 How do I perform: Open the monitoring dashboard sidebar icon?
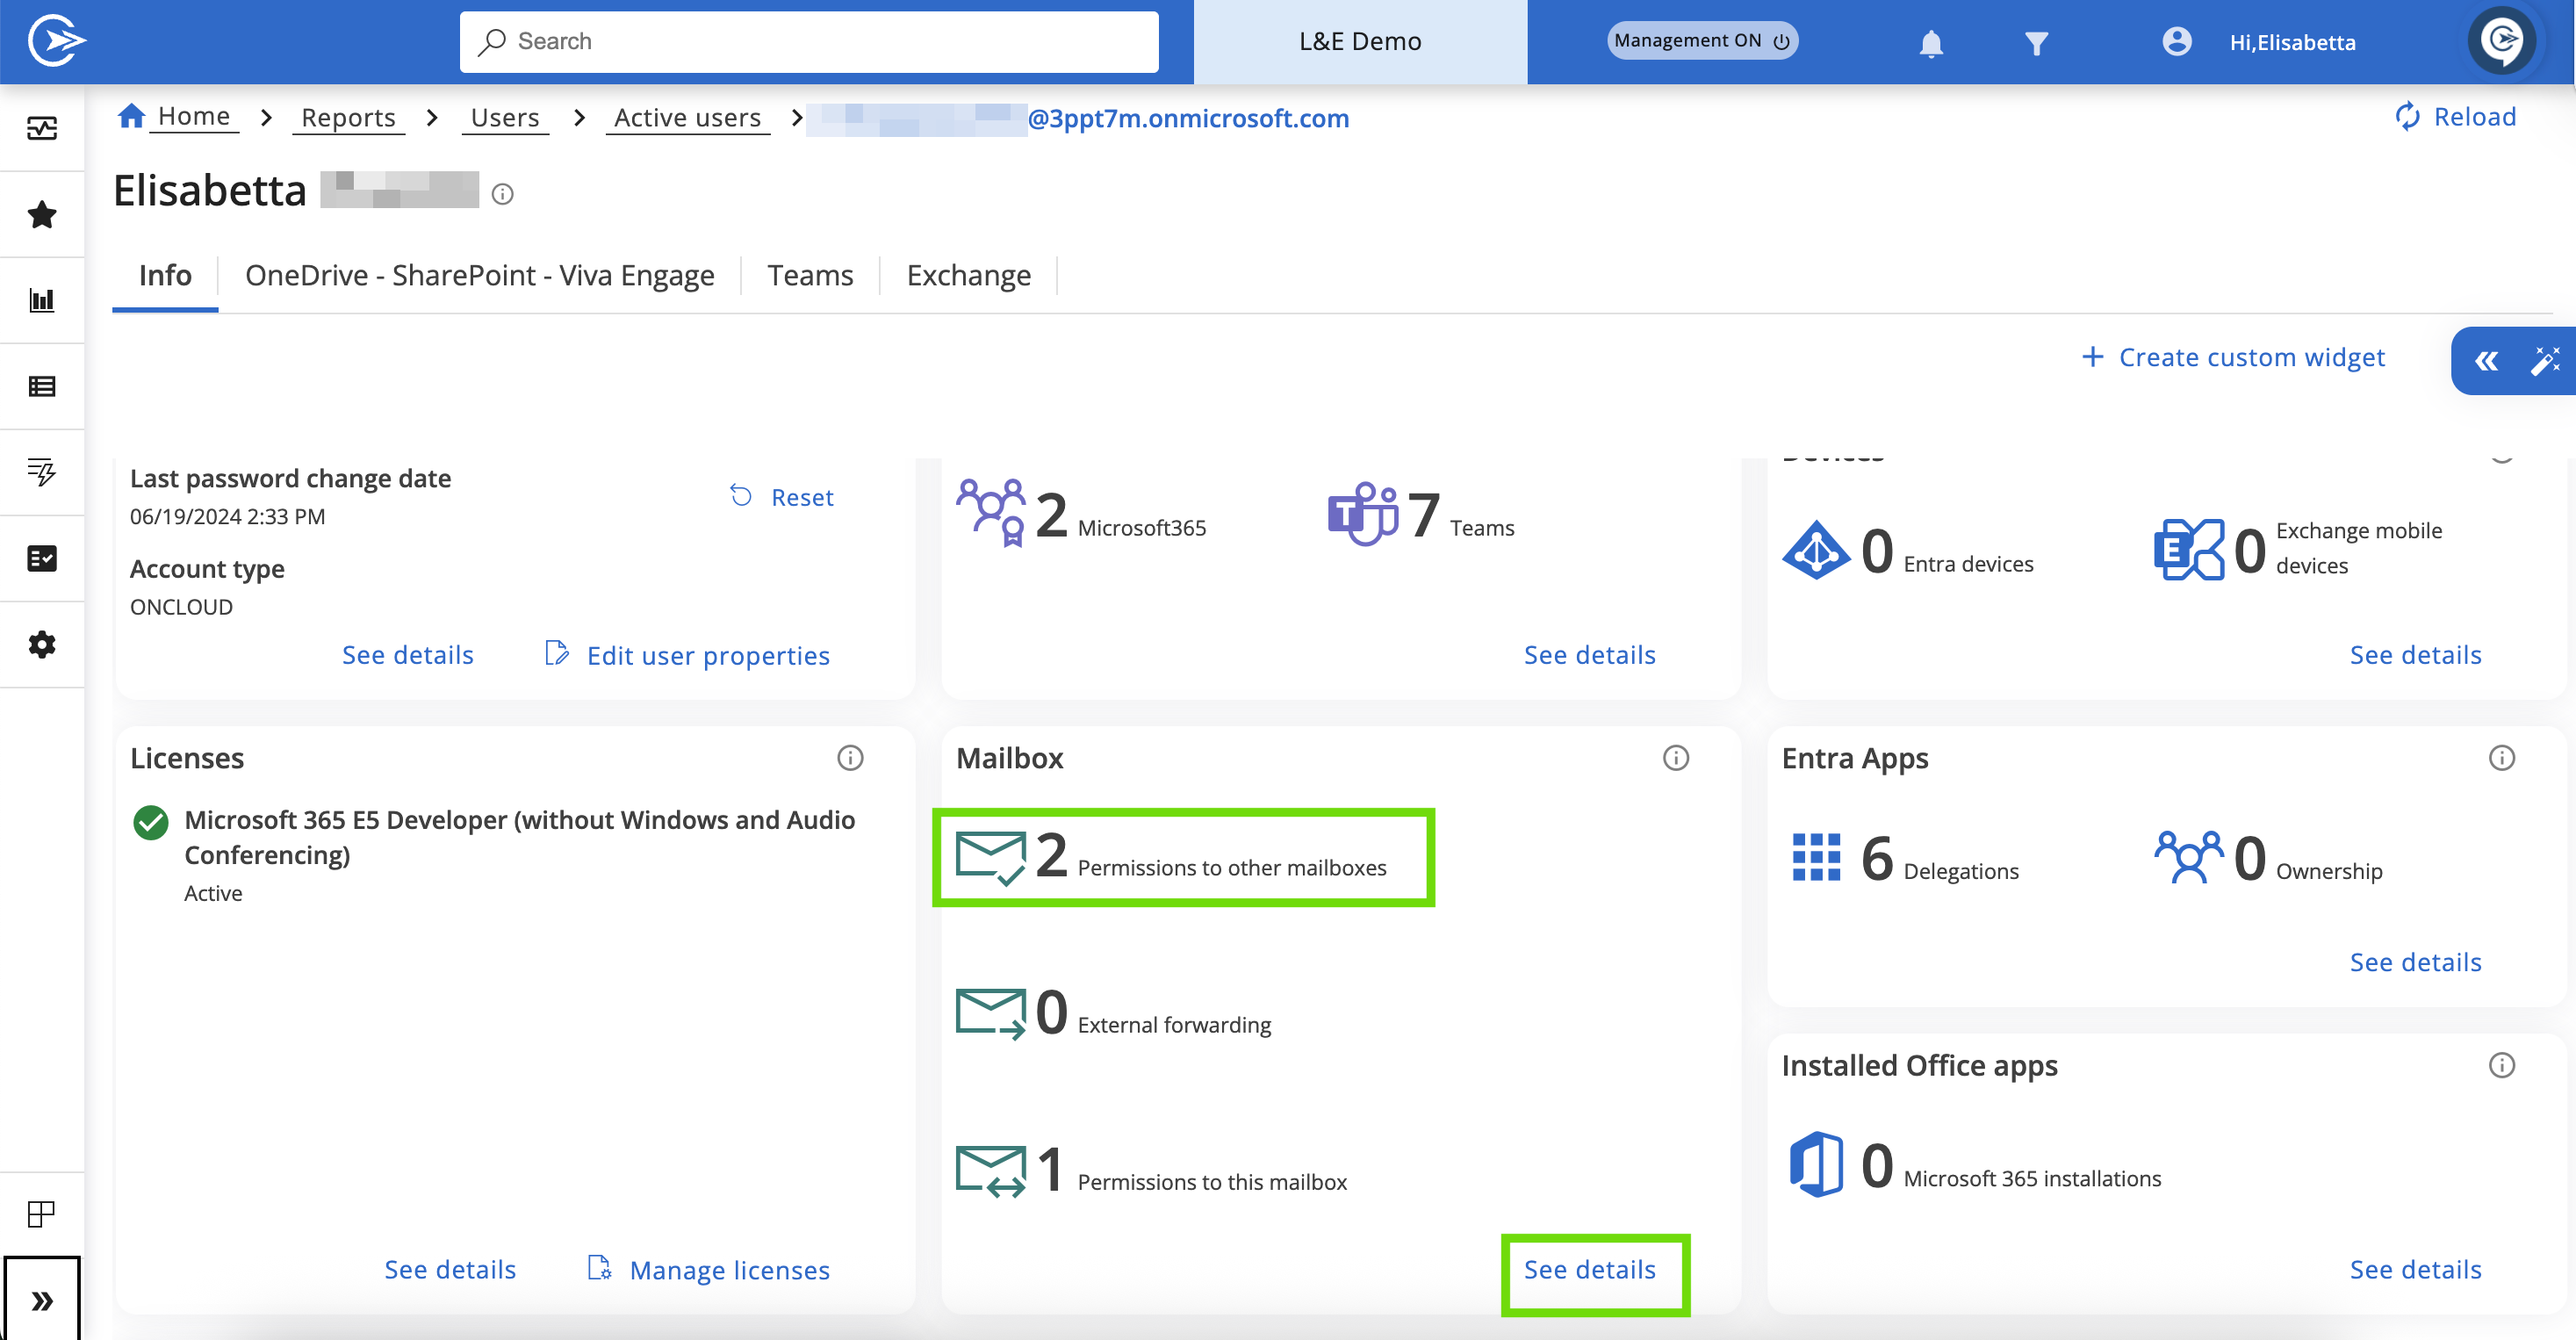pyautogui.click(x=42, y=128)
